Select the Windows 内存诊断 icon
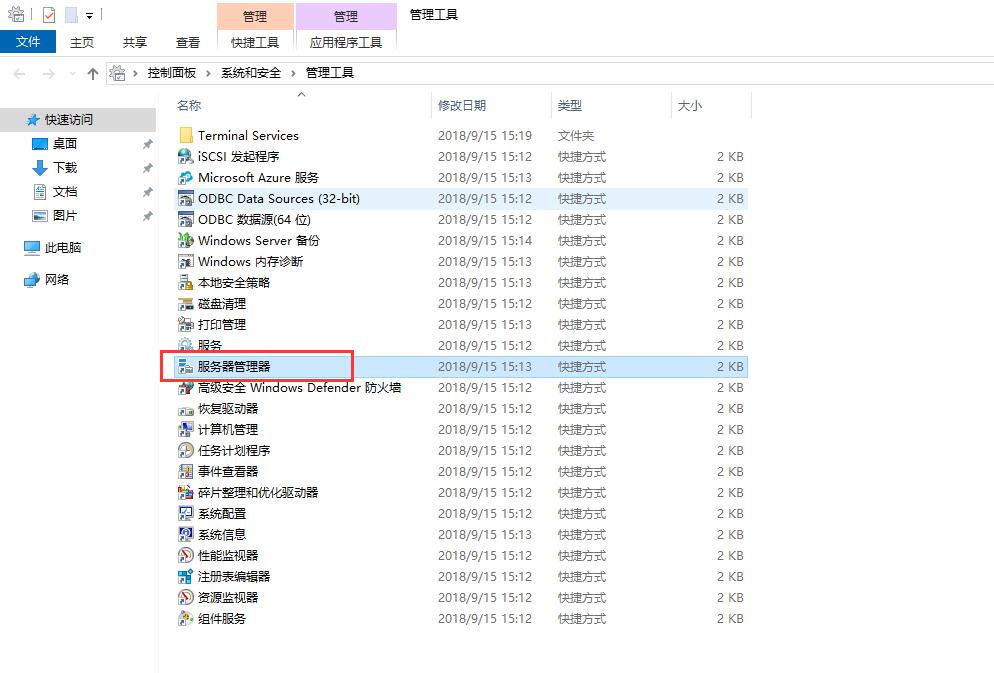 coord(186,261)
